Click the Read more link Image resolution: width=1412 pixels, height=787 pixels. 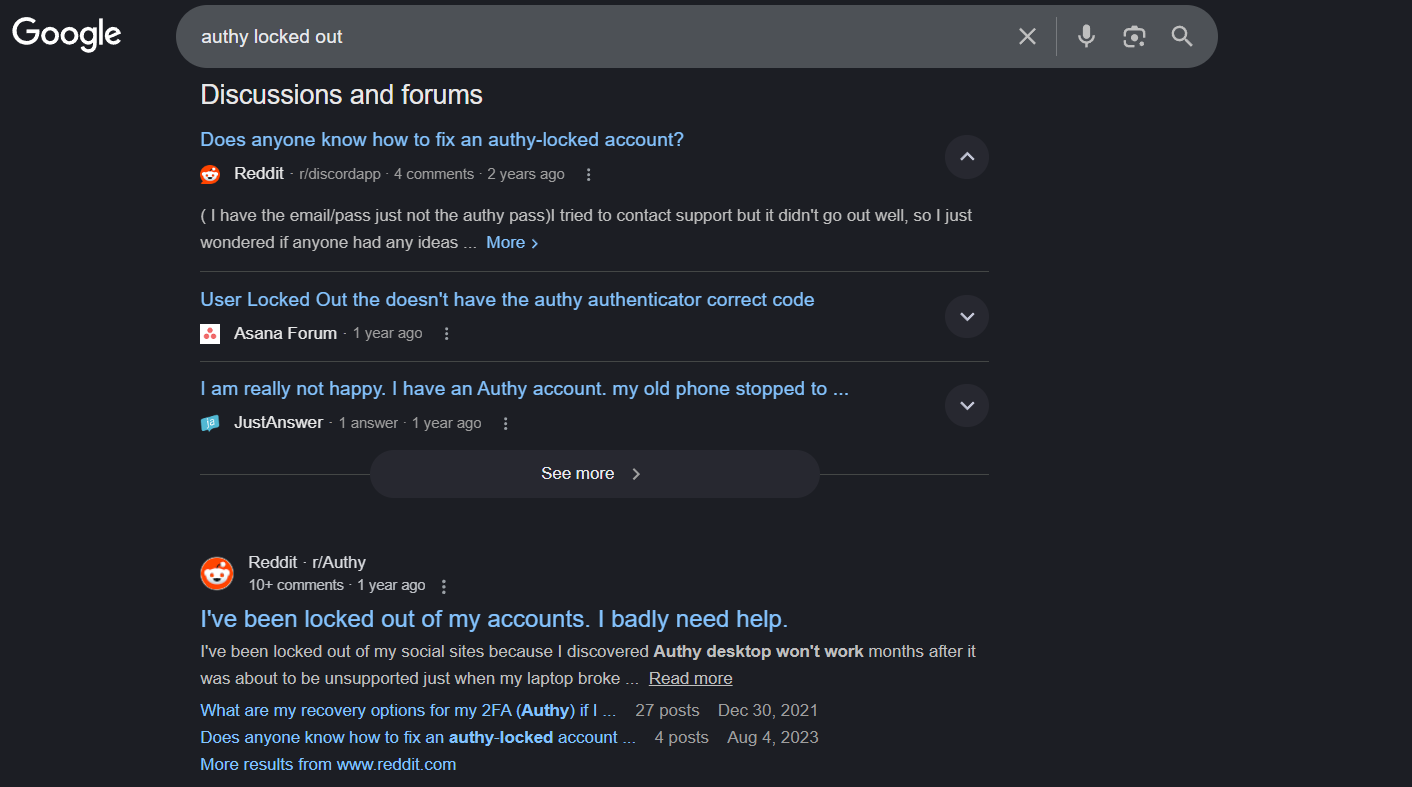690,679
